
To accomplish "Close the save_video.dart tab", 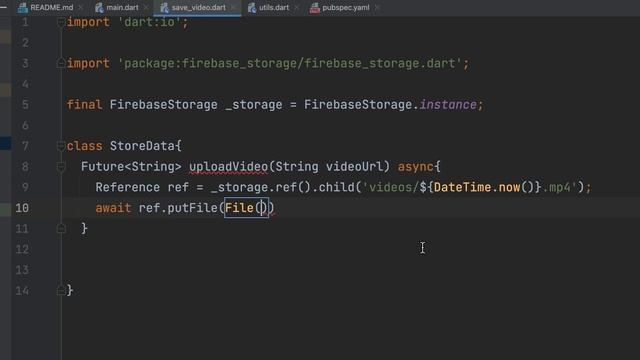I will pos(233,7).
